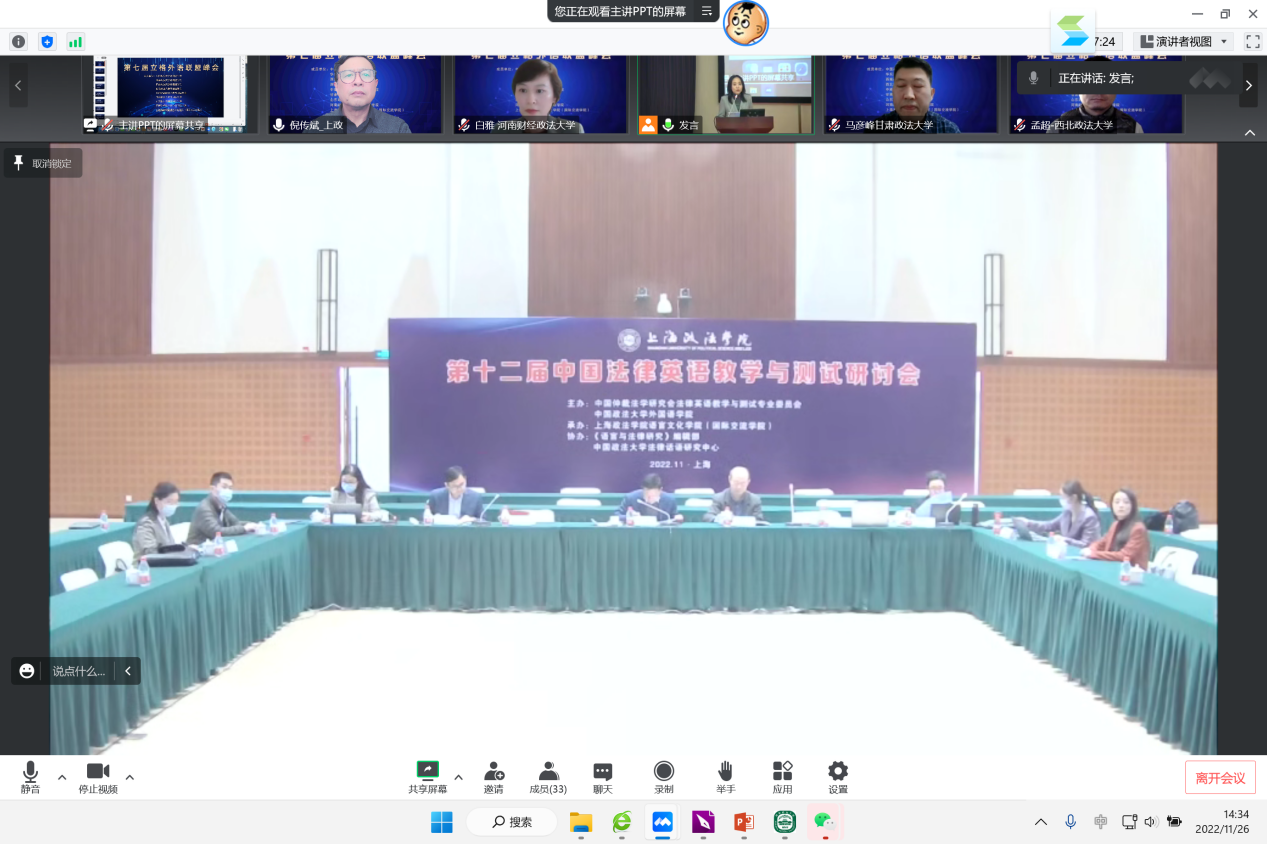The image size is (1267, 844).
Task: Expand audio options arrow next to 静音
Action: pos(62,777)
